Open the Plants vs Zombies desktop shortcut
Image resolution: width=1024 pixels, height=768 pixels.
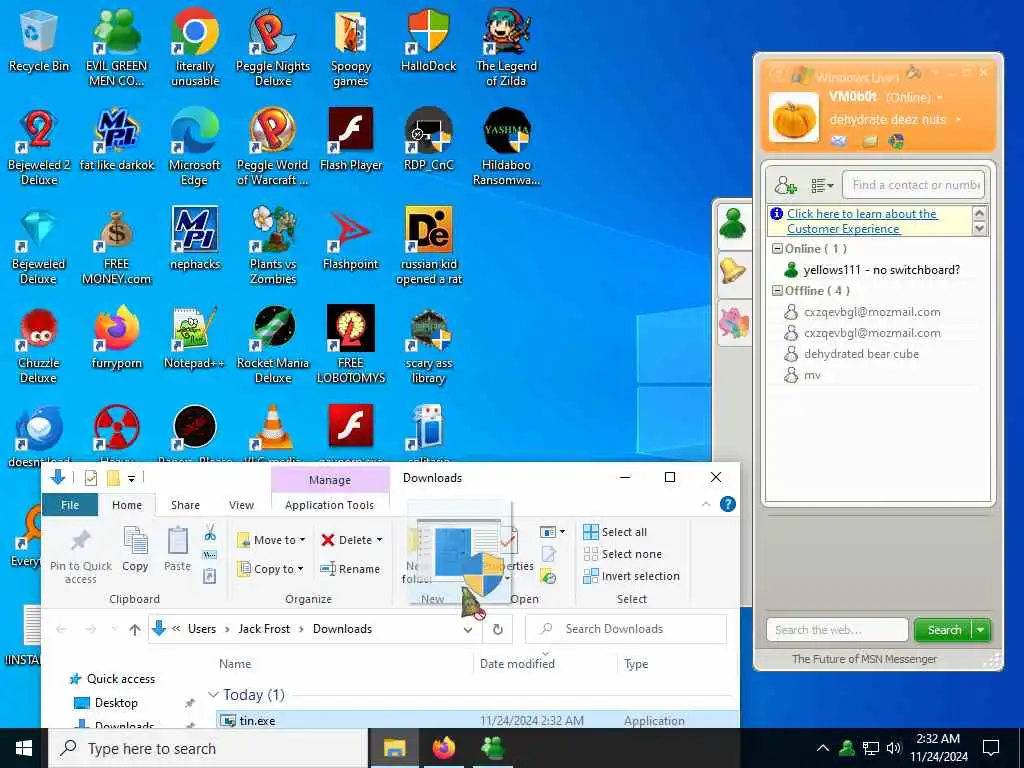point(273,246)
